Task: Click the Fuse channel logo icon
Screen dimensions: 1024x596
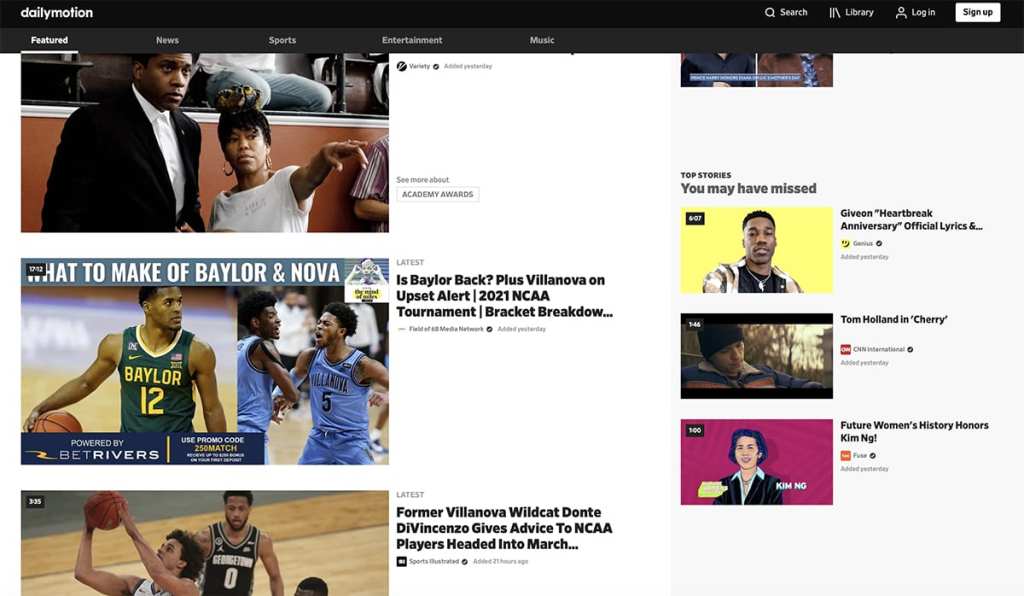Action: [845, 456]
